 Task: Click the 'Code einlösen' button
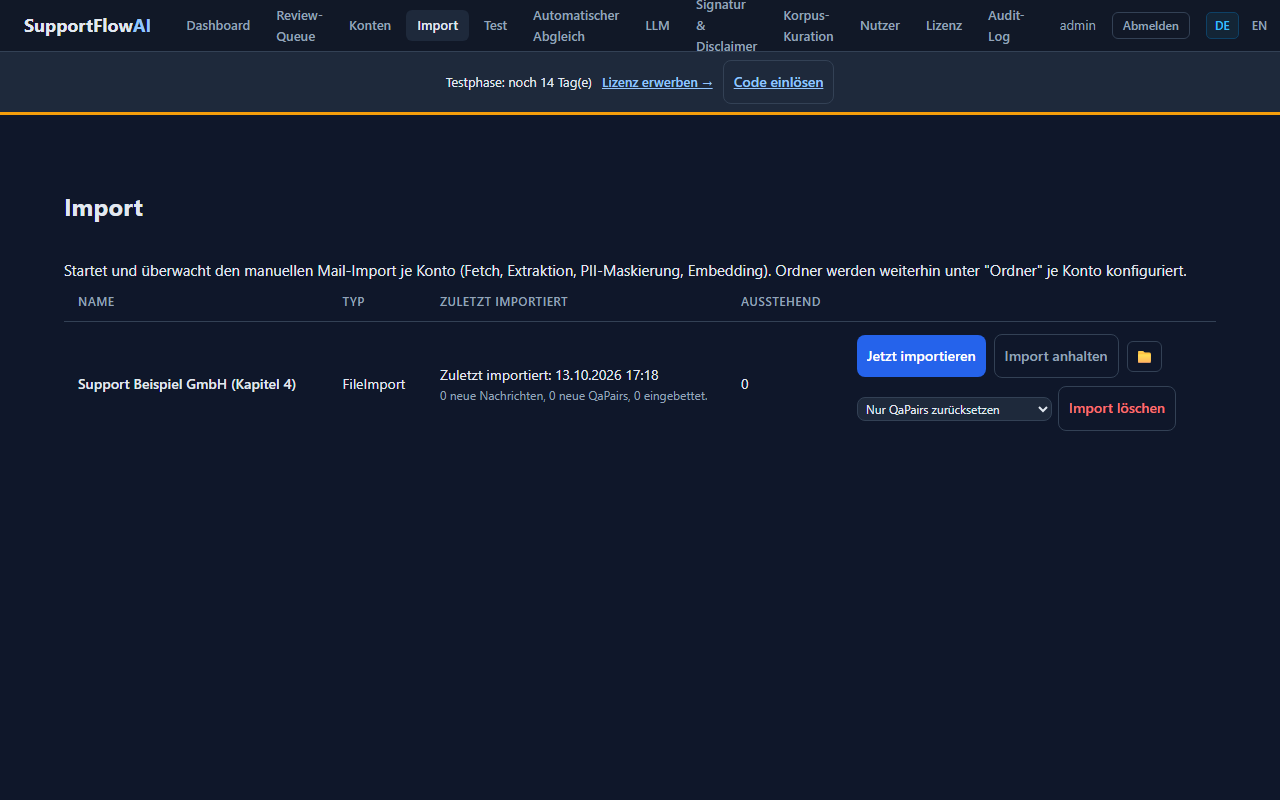coord(778,82)
